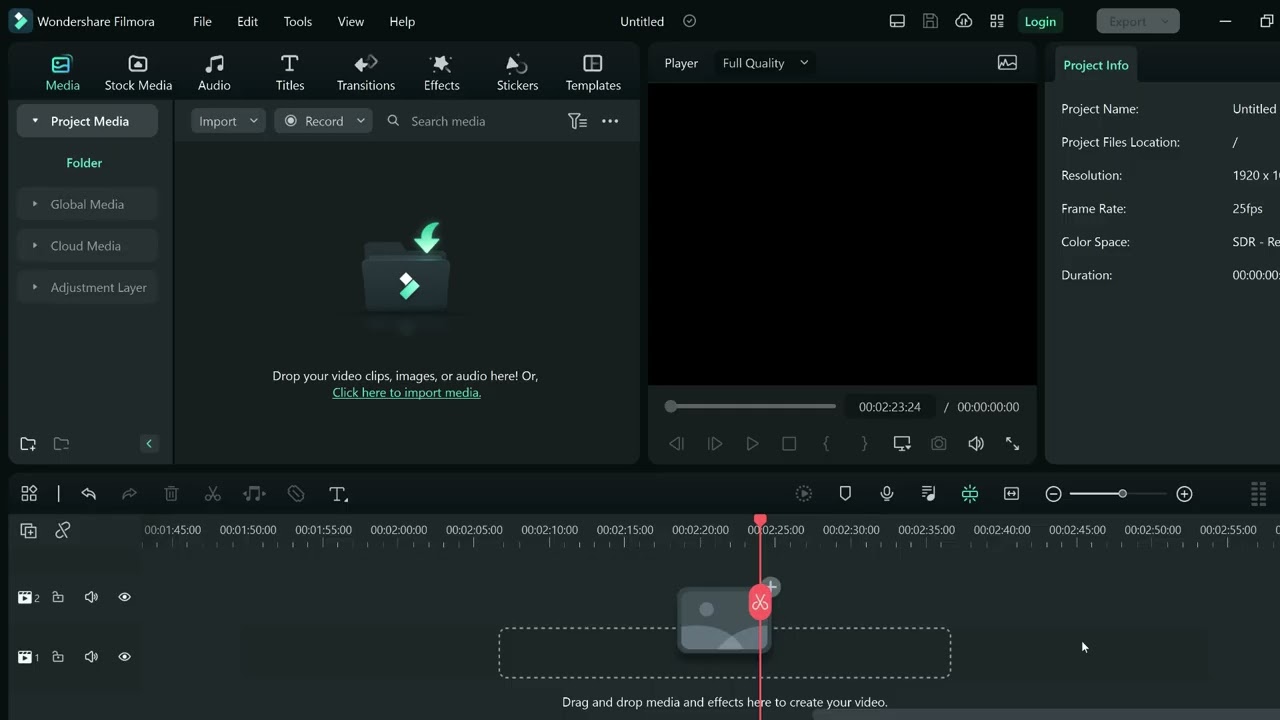
Task: Mute video track 1 audio
Action: tap(91, 657)
